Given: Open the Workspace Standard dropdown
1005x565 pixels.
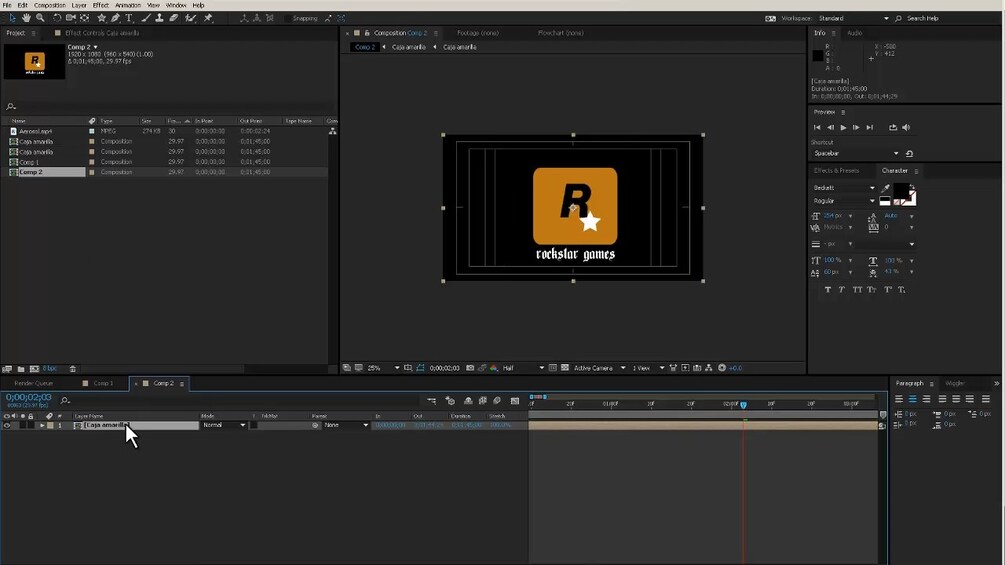Looking at the screenshot, I should pyautogui.click(x=853, y=19).
